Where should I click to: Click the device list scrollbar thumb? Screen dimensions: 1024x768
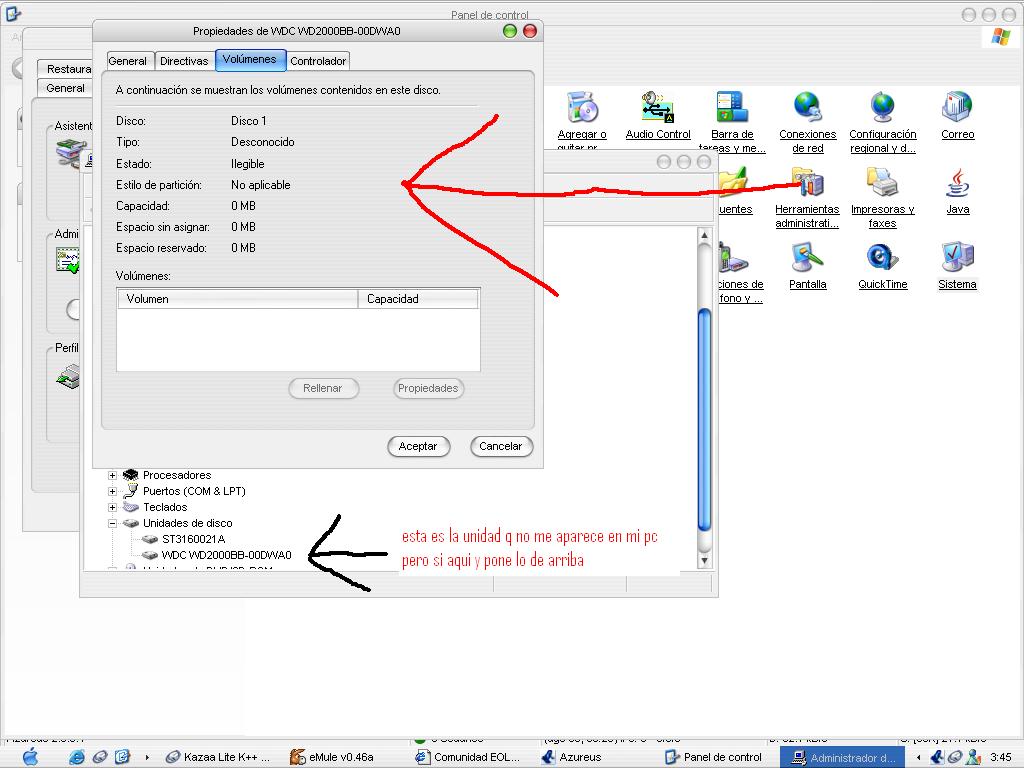coord(704,421)
